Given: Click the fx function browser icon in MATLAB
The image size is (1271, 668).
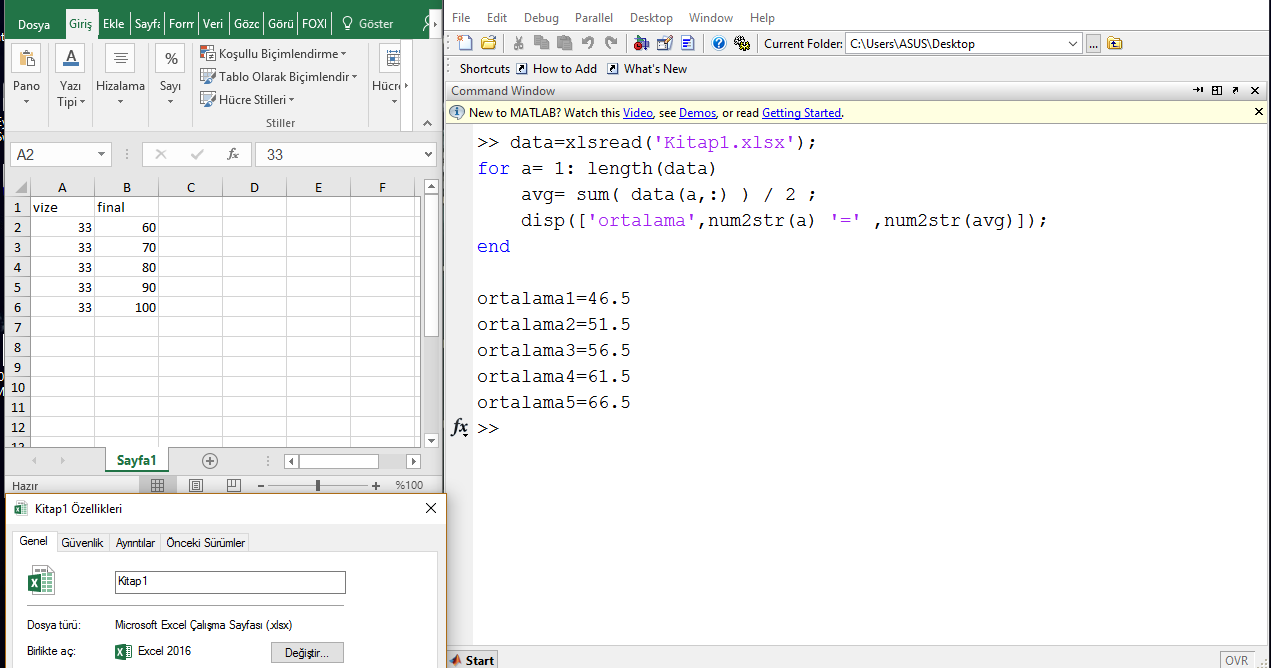Looking at the screenshot, I should click(x=460, y=428).
